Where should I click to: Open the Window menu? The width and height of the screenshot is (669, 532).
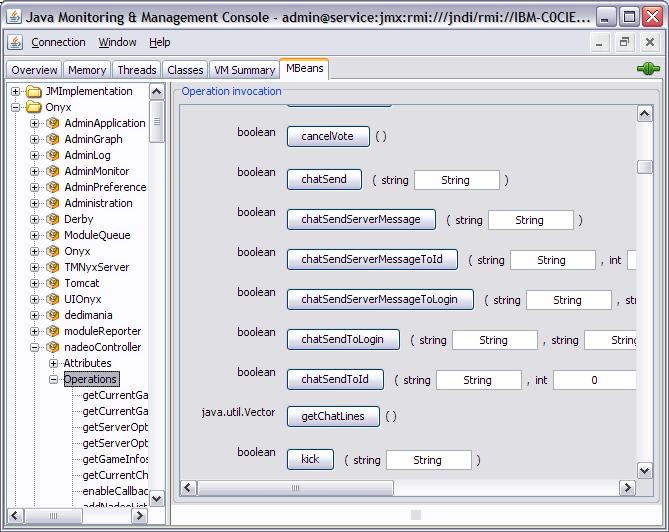click(x=117, y=42)
